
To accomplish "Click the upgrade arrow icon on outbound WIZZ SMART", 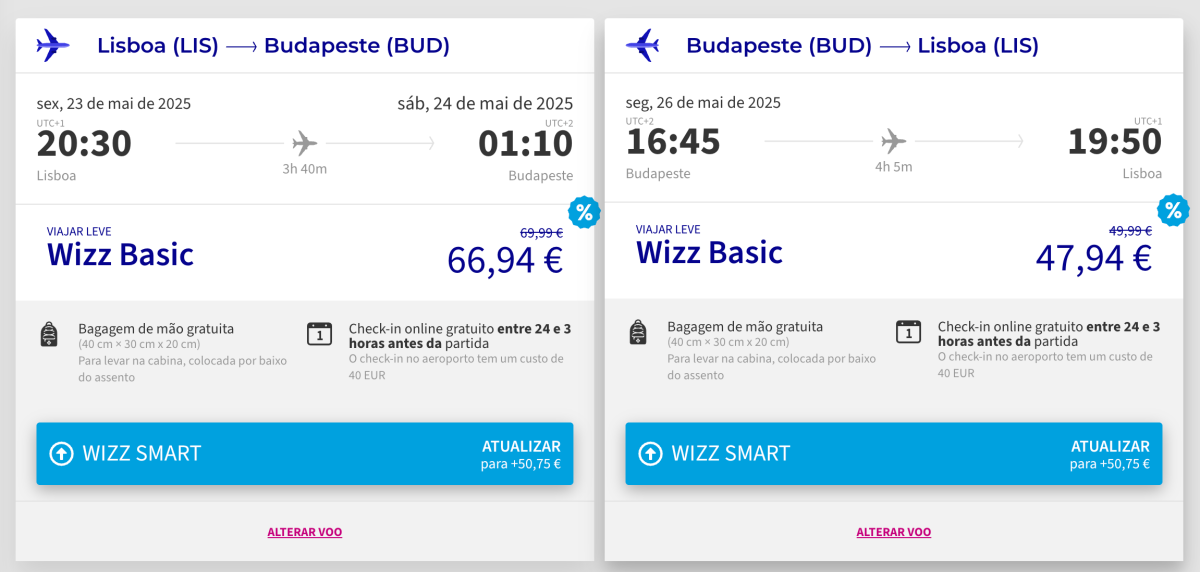I will pyautogui.click(x=62, y=454).
